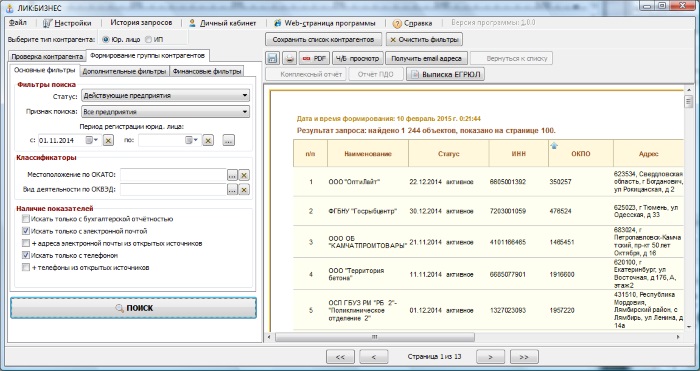Image resolution: width=700 pixels, height=371 pixels.
Task: Export the report with the PDF button
Action: pyautogui.click(x=314, y=58)
